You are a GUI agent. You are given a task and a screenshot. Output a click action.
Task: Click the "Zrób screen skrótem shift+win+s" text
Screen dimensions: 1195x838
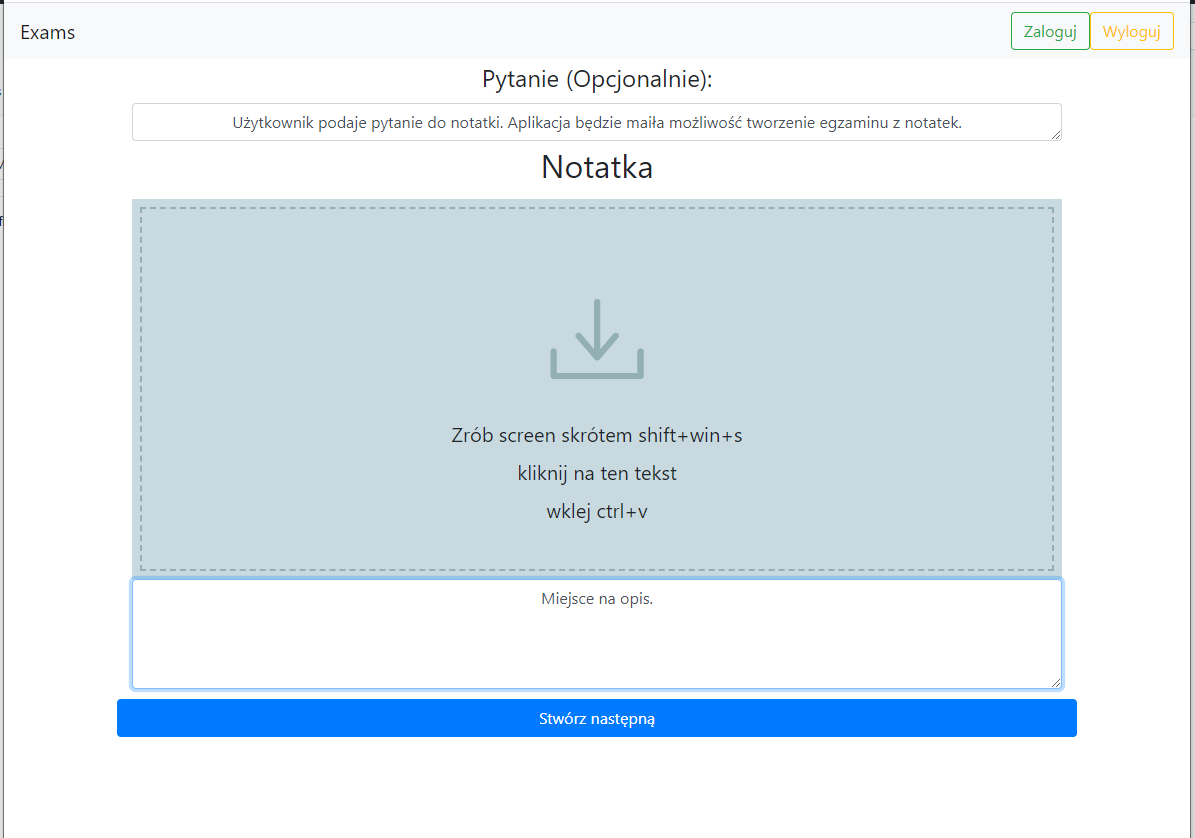pos(597,435)
